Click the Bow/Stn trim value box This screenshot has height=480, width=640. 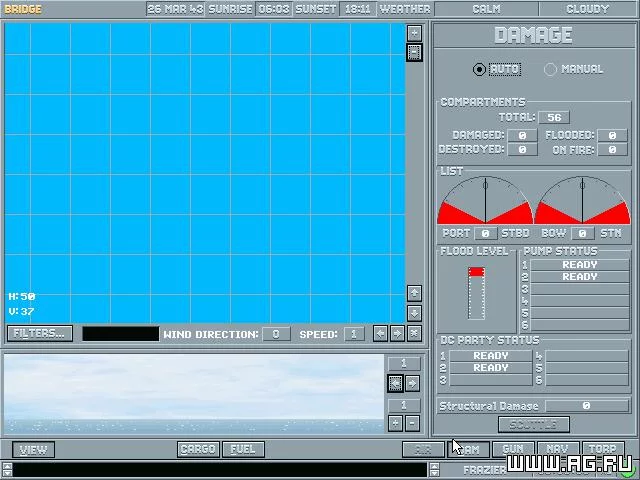(x=582, y=233)
